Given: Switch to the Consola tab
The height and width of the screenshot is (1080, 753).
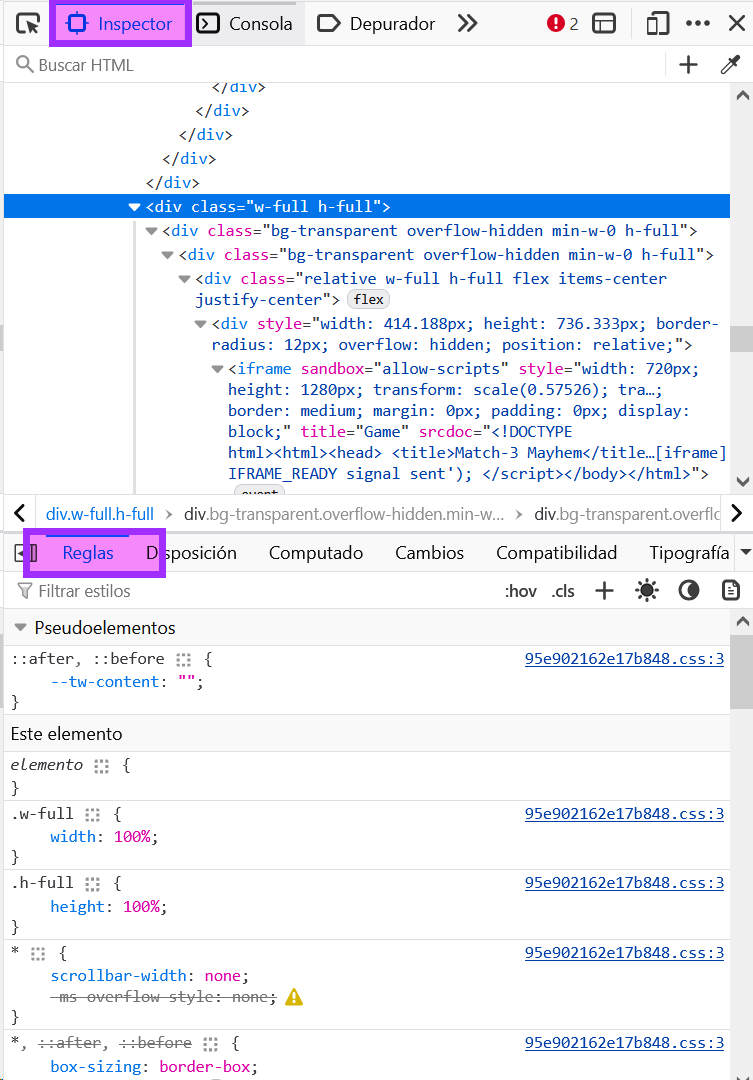Looking at the screenshot, I should pyautogui.click(x=245, y=24).
